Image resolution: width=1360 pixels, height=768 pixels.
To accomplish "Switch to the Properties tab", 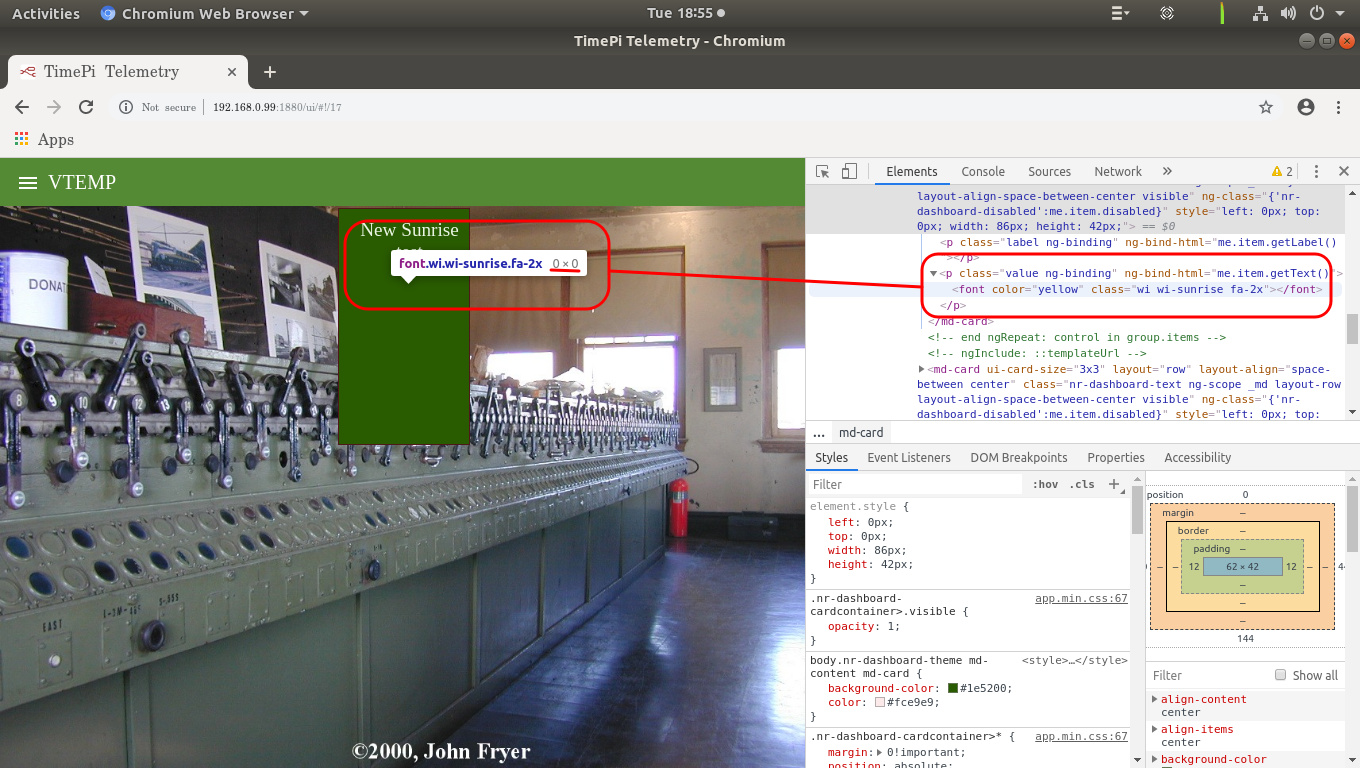I will coord(1116,458).
